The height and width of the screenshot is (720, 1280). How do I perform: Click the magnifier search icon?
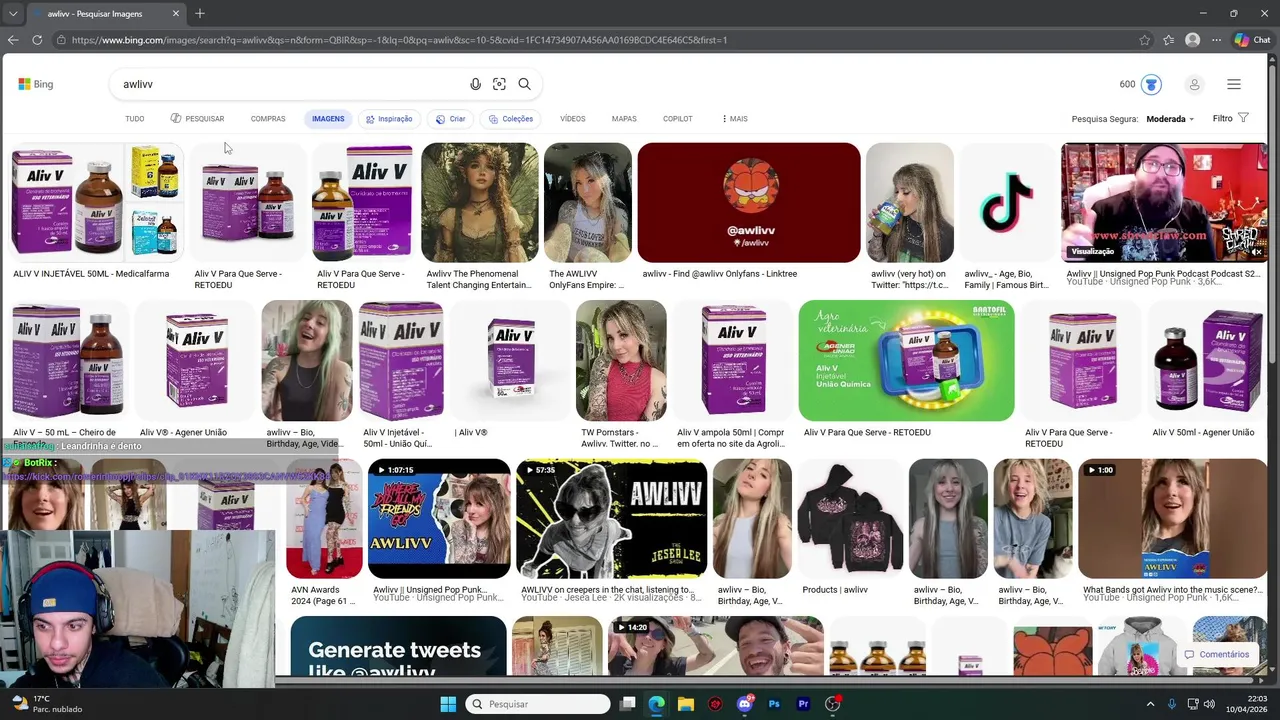(524, 84)
